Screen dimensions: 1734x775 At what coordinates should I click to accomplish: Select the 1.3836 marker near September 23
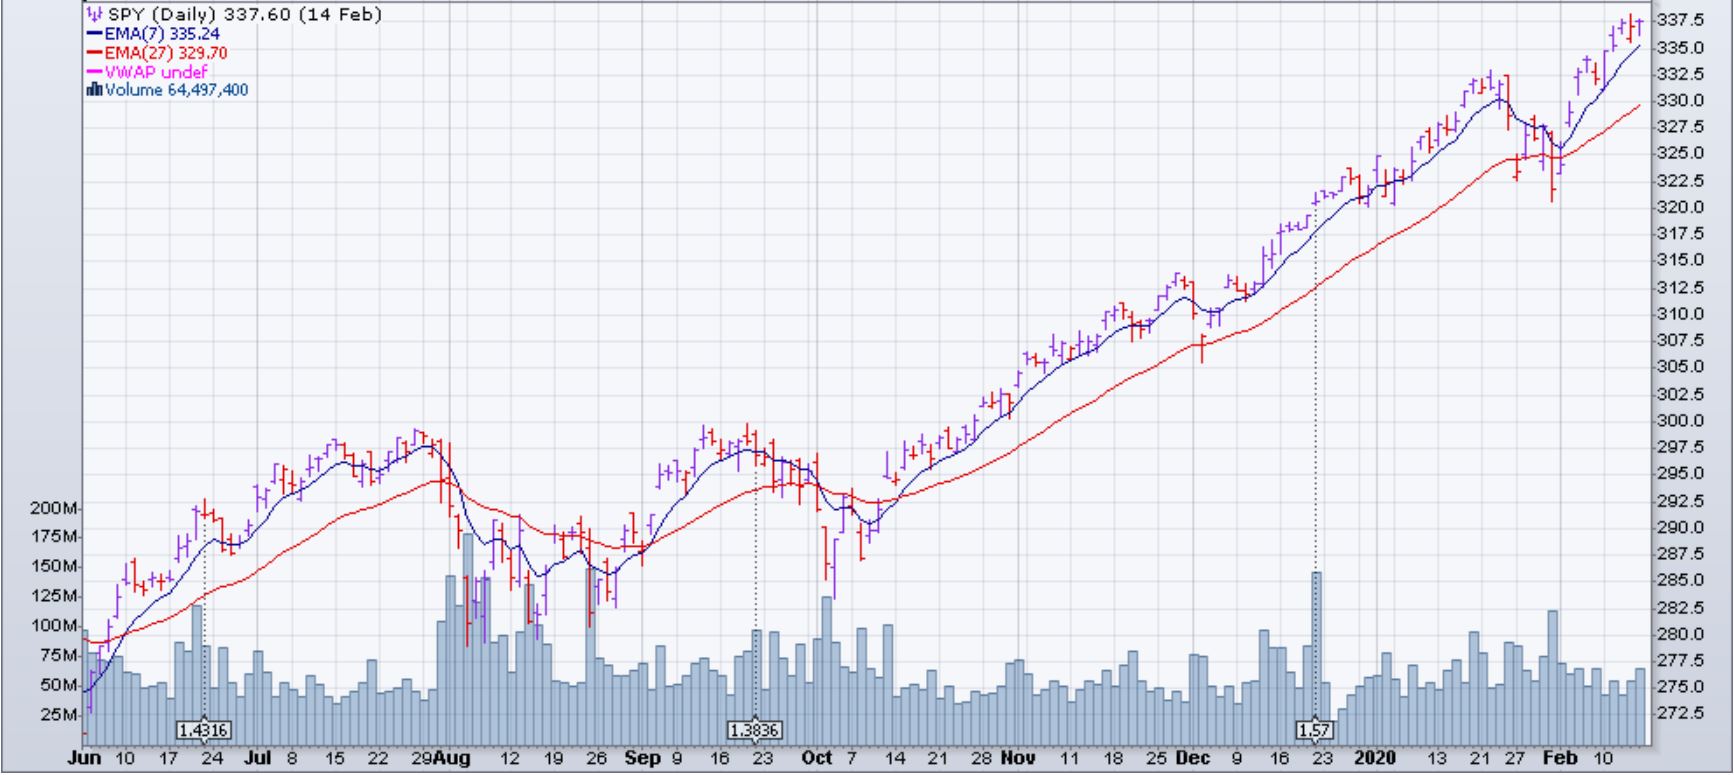point(755,731)
